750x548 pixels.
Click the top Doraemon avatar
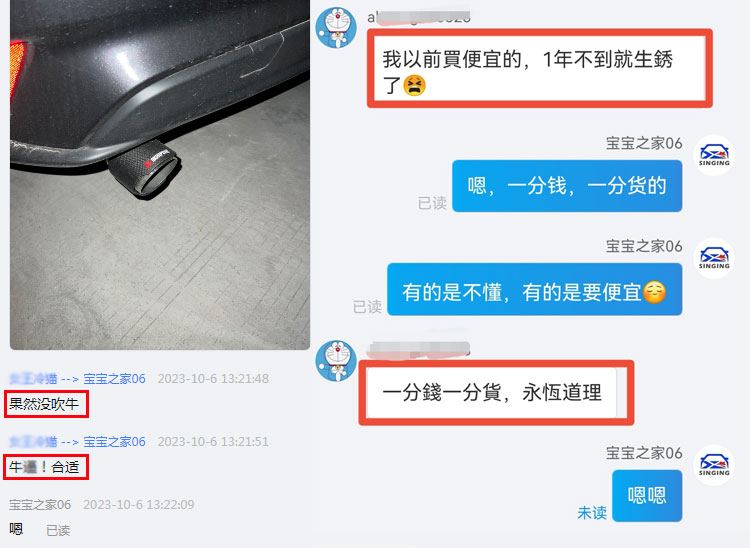336,28
